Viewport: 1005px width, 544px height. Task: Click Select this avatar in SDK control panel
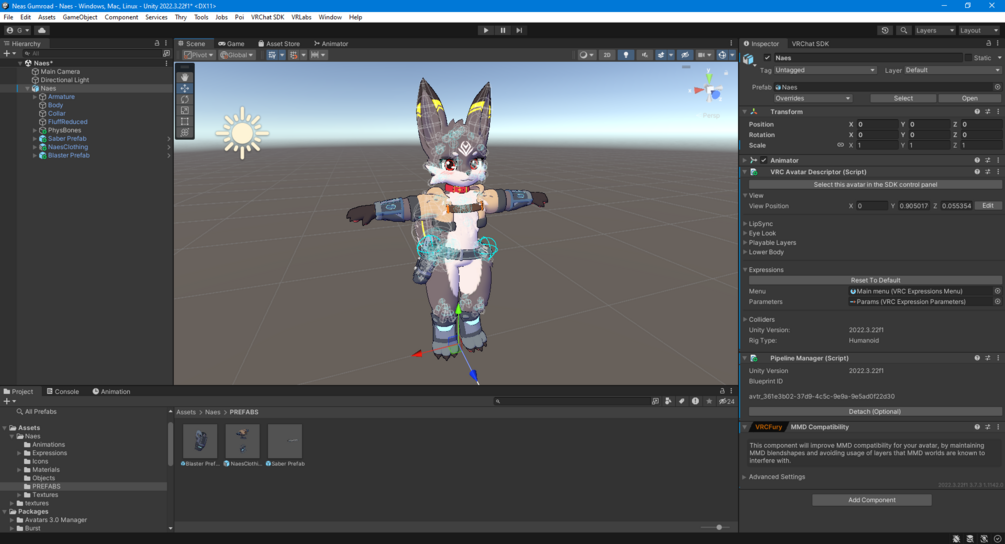click(875, 185)
